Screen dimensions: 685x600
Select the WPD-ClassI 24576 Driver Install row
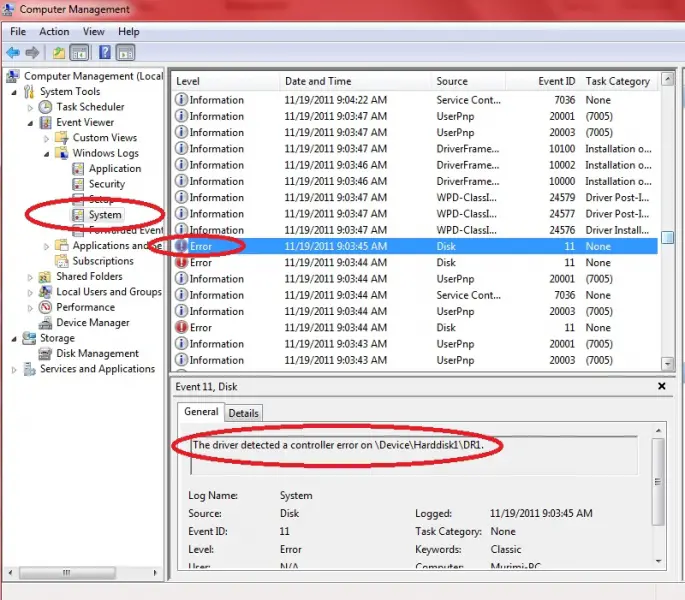pyautogui.click(x=415, y=230)
